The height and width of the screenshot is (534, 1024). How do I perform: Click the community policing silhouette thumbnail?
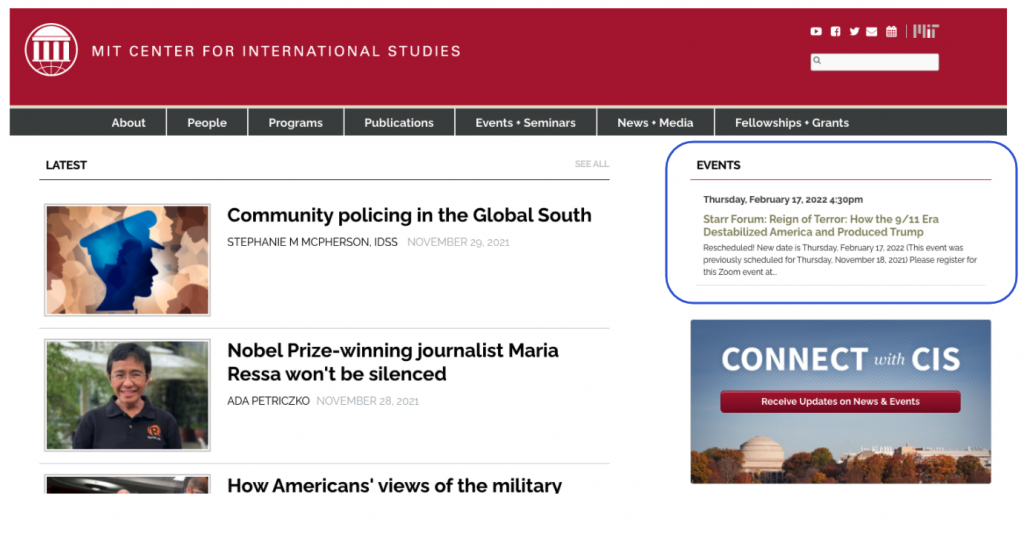[127, 260]
